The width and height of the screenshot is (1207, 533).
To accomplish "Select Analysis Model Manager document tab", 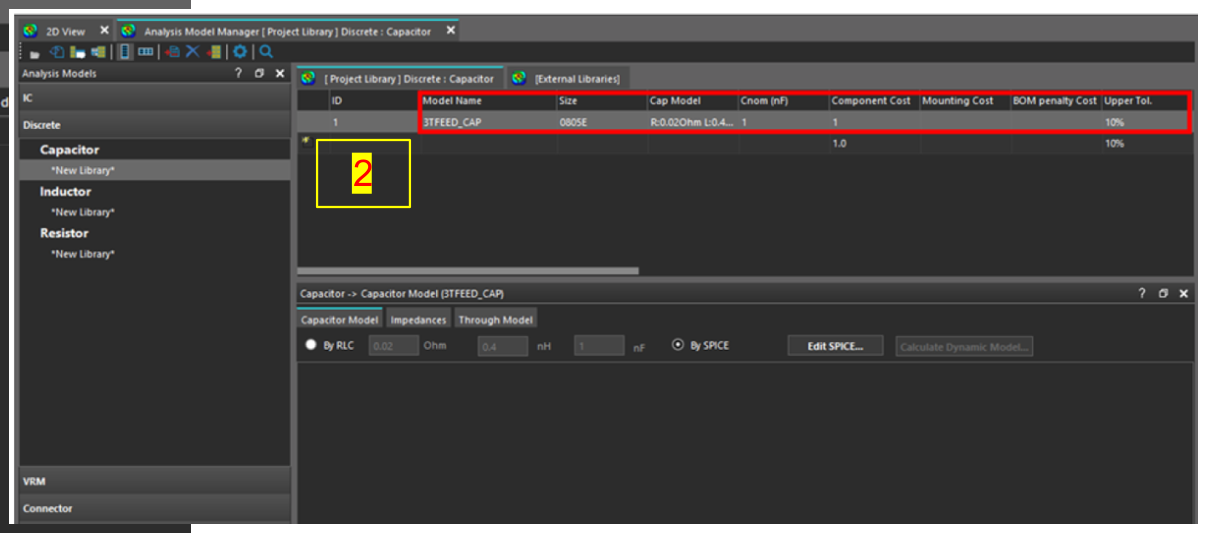I will [x=288, y=31].
